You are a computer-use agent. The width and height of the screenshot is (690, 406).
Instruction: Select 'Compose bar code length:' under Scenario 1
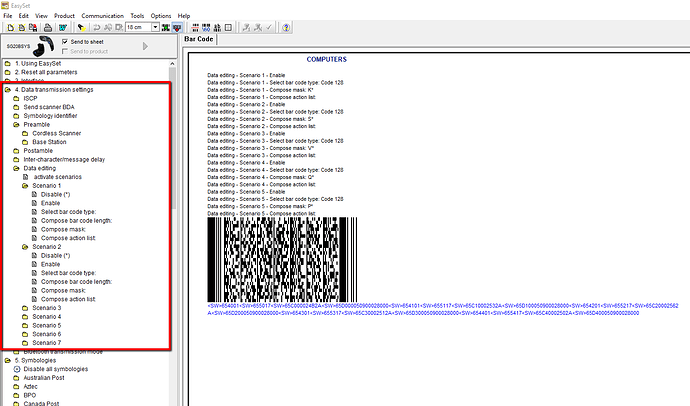[x=76, y=221]
